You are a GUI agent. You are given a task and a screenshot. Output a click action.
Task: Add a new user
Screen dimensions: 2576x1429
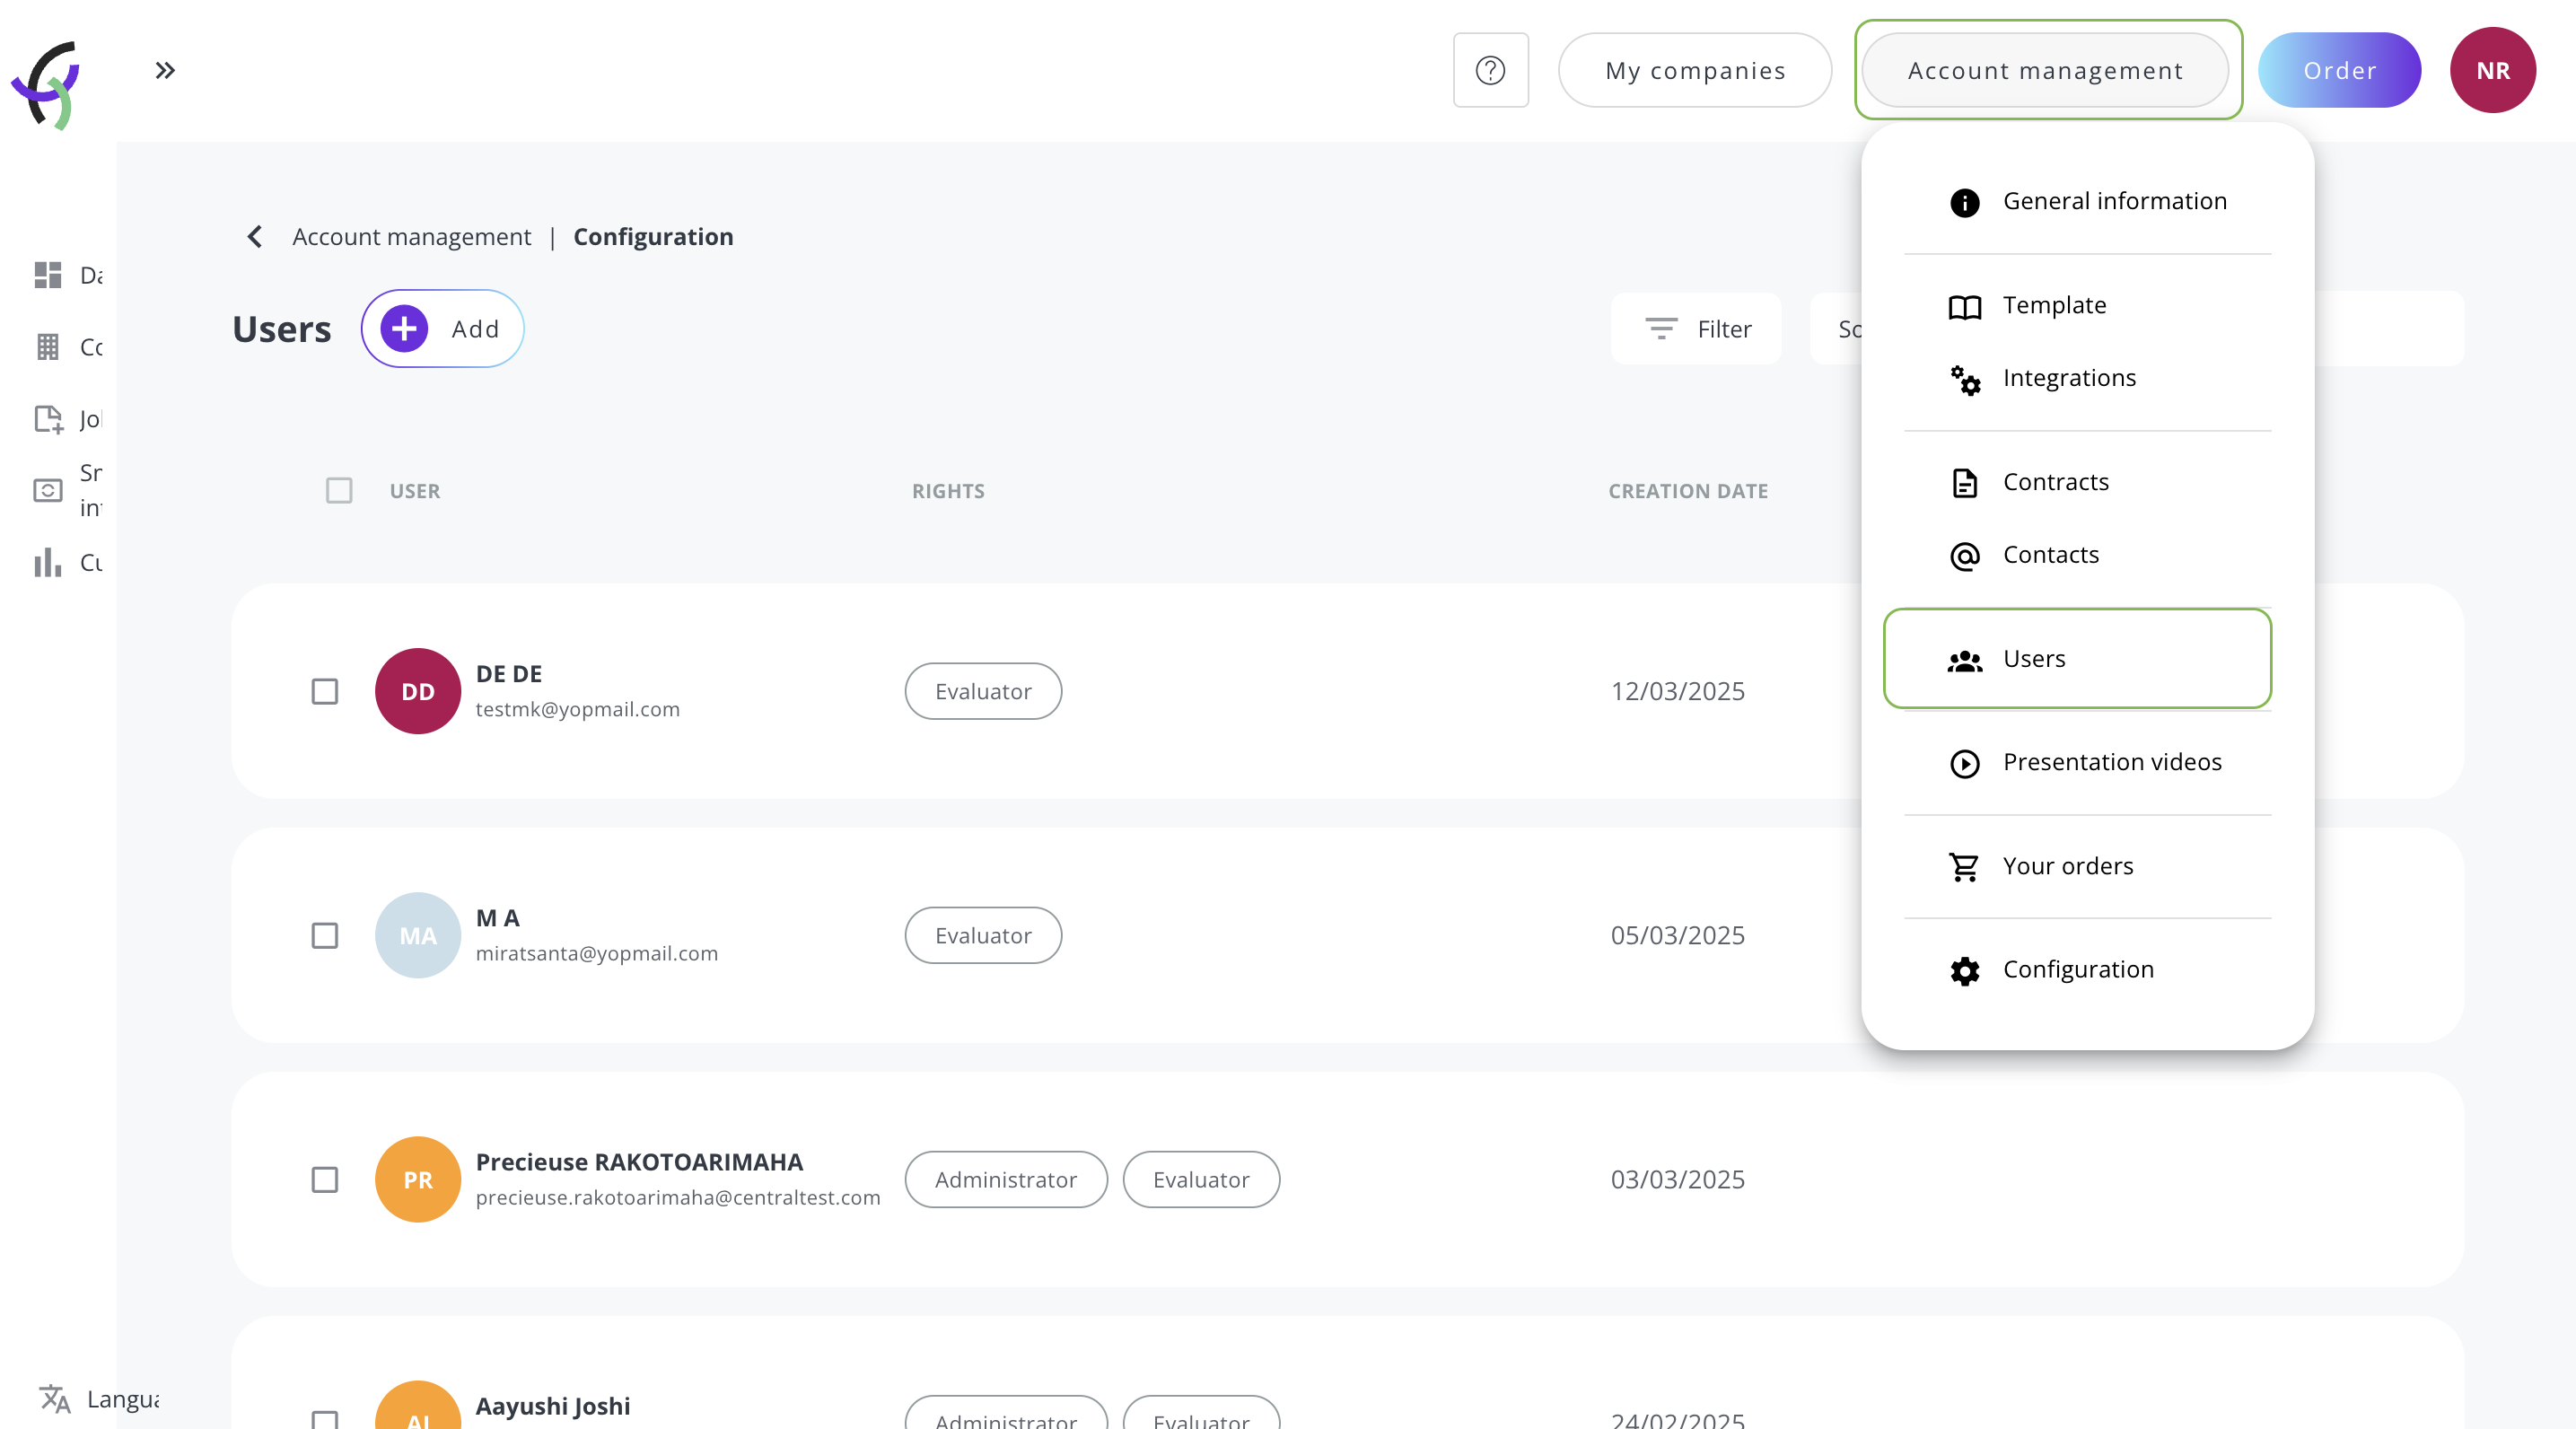click(442, 328)
